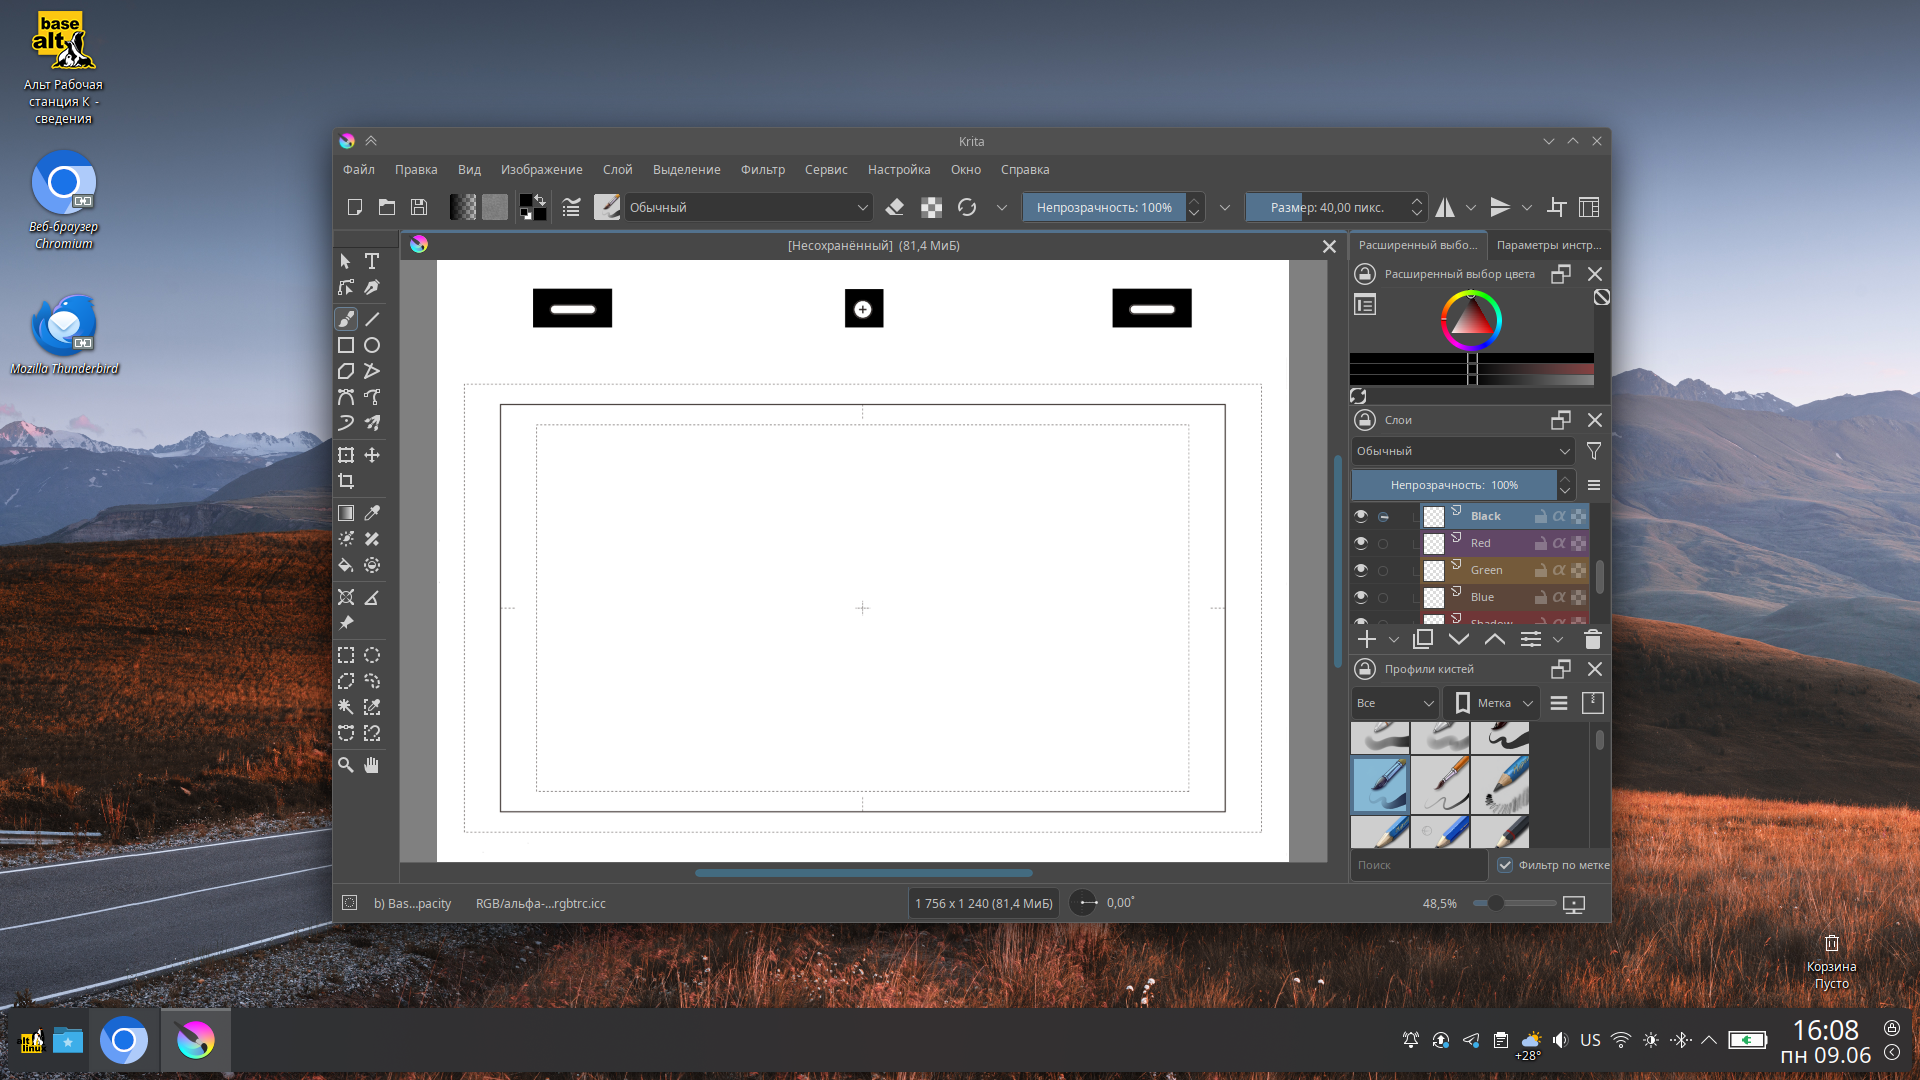Open the 'Обычный' blending mode dropdown in toolbar
Viewport: 1920px width, 1080px height.
point(748,207)
